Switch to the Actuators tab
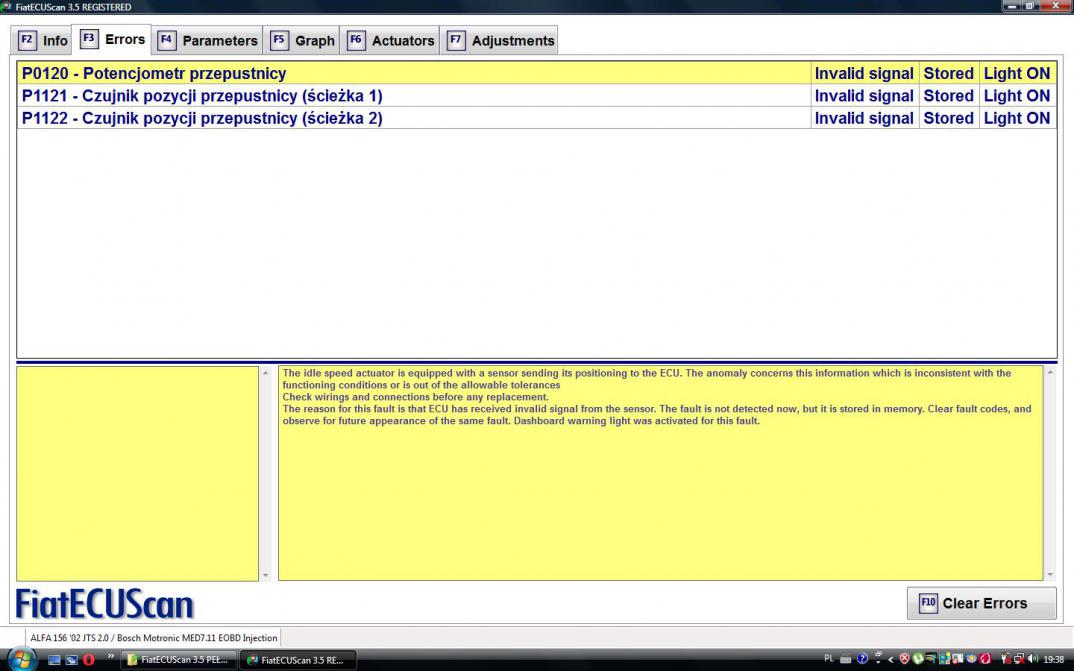1074x671 pixels. [x=391, y=40]
